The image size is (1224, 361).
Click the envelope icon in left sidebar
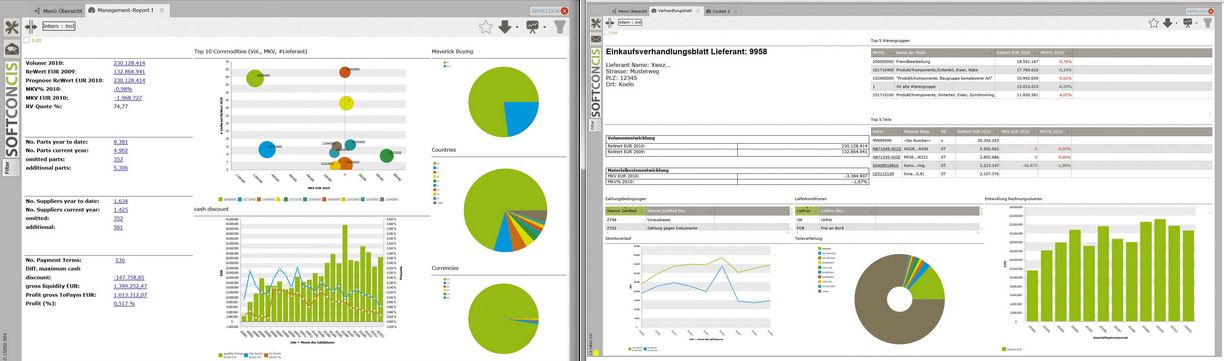tap(10, 48)
